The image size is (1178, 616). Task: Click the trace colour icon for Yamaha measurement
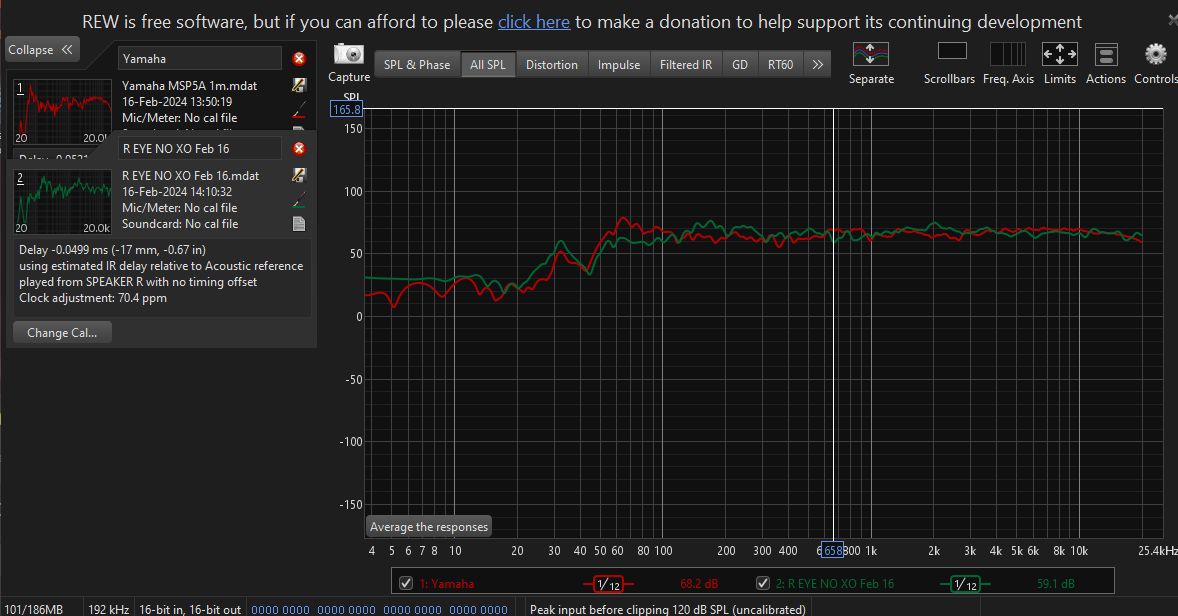click(x=299, y=110)
